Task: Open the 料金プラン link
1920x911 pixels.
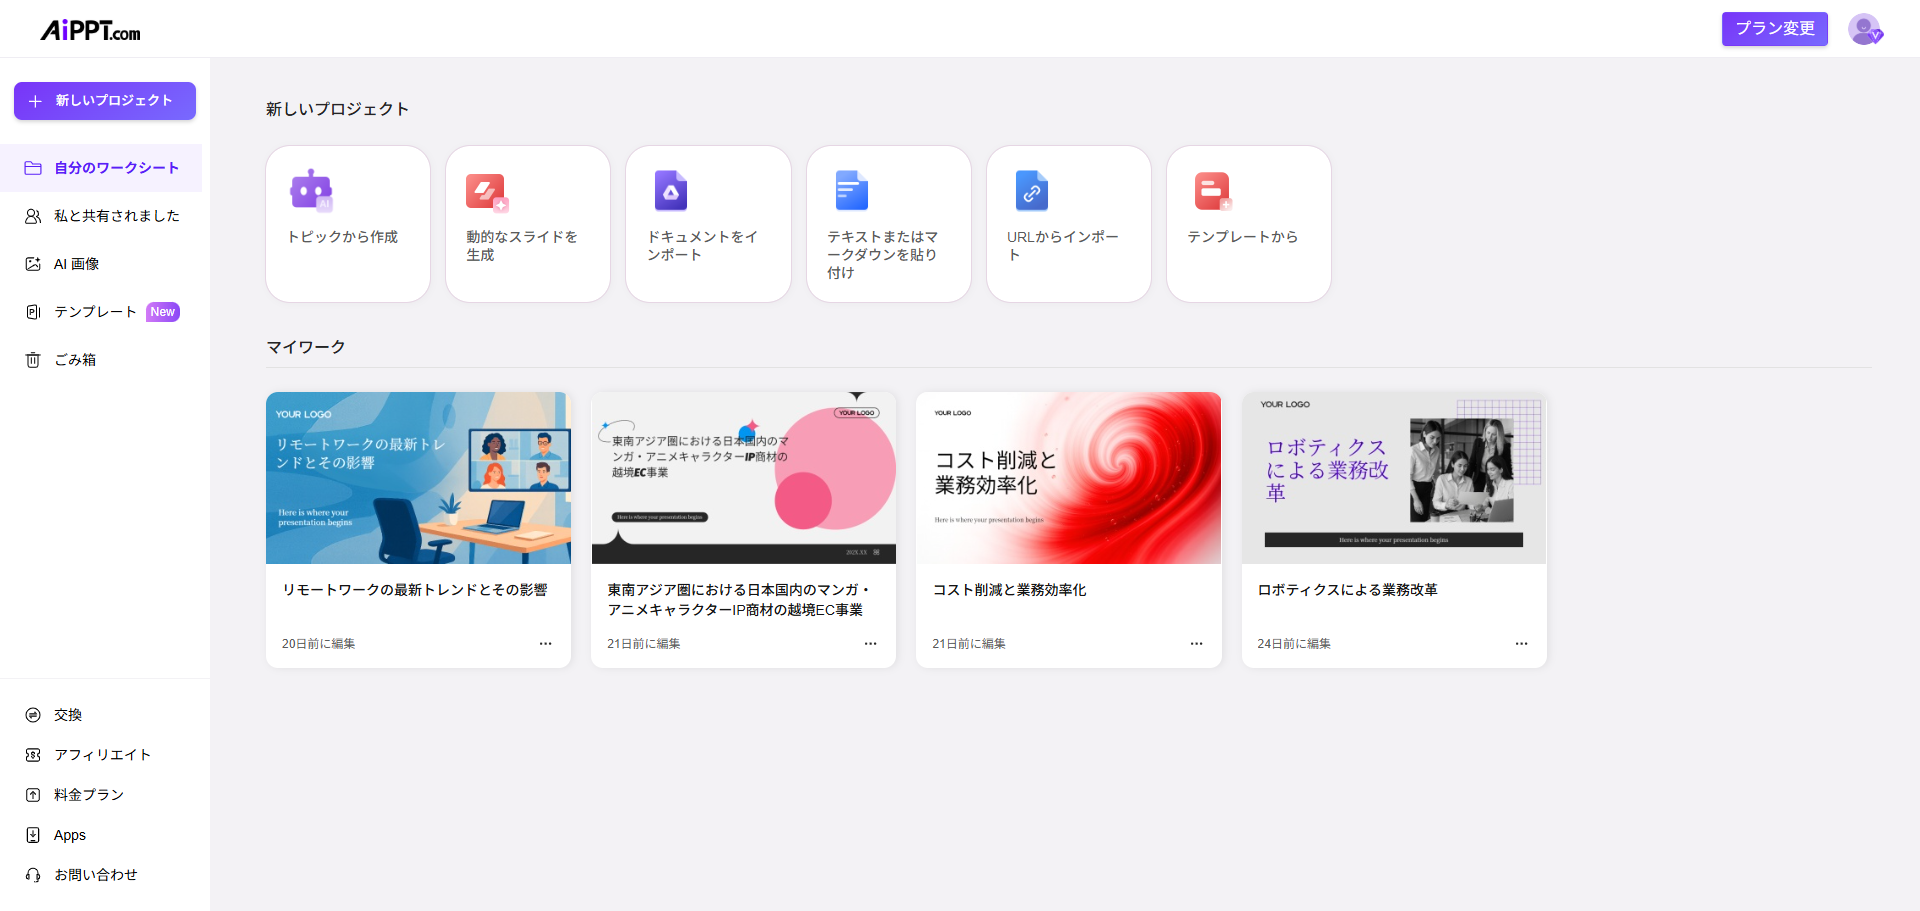Action: (x=88, y=795)
